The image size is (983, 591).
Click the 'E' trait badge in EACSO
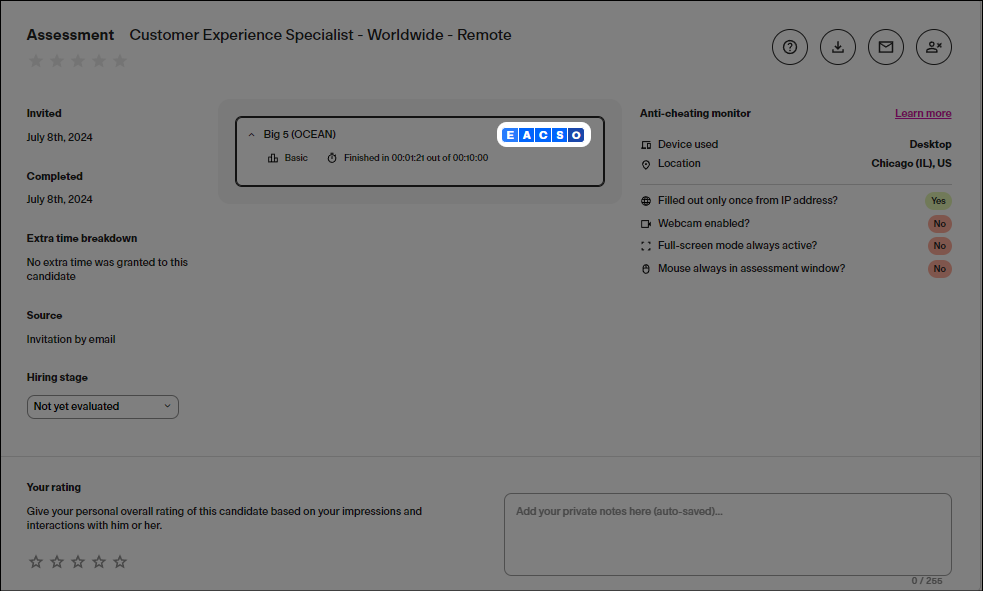510,135
